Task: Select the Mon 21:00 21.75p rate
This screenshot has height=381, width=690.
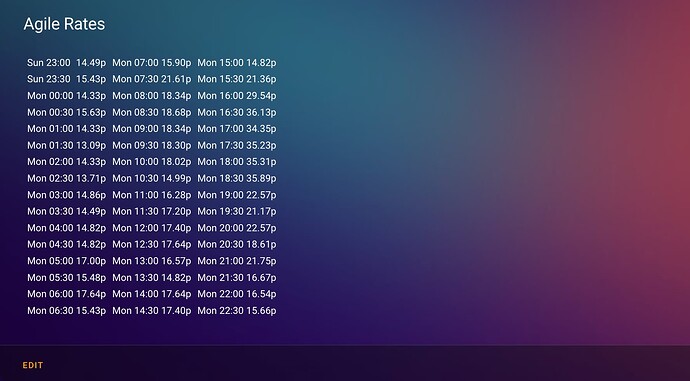Action: pyautogui.click(x=237, y=261)
